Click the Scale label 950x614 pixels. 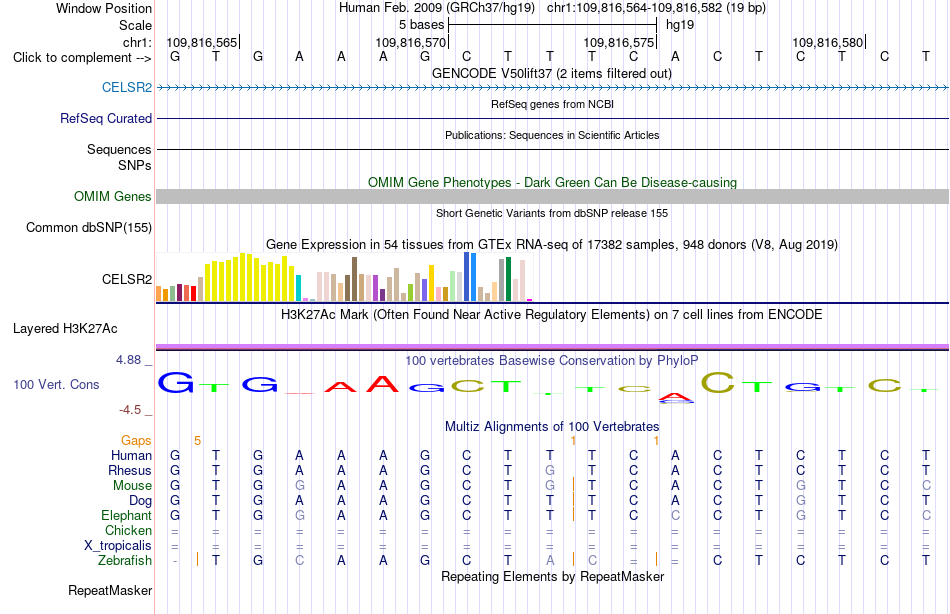coord(135,25)
